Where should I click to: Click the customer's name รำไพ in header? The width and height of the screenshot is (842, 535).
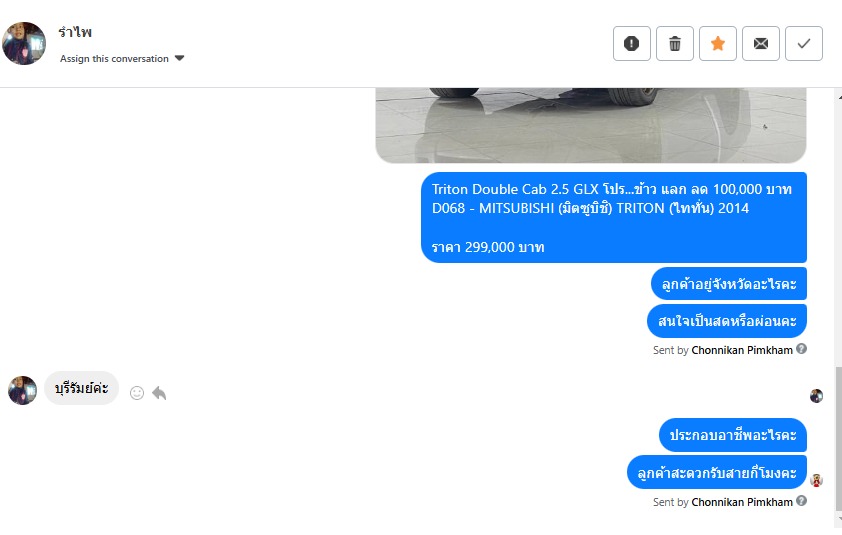pos(75,32)
